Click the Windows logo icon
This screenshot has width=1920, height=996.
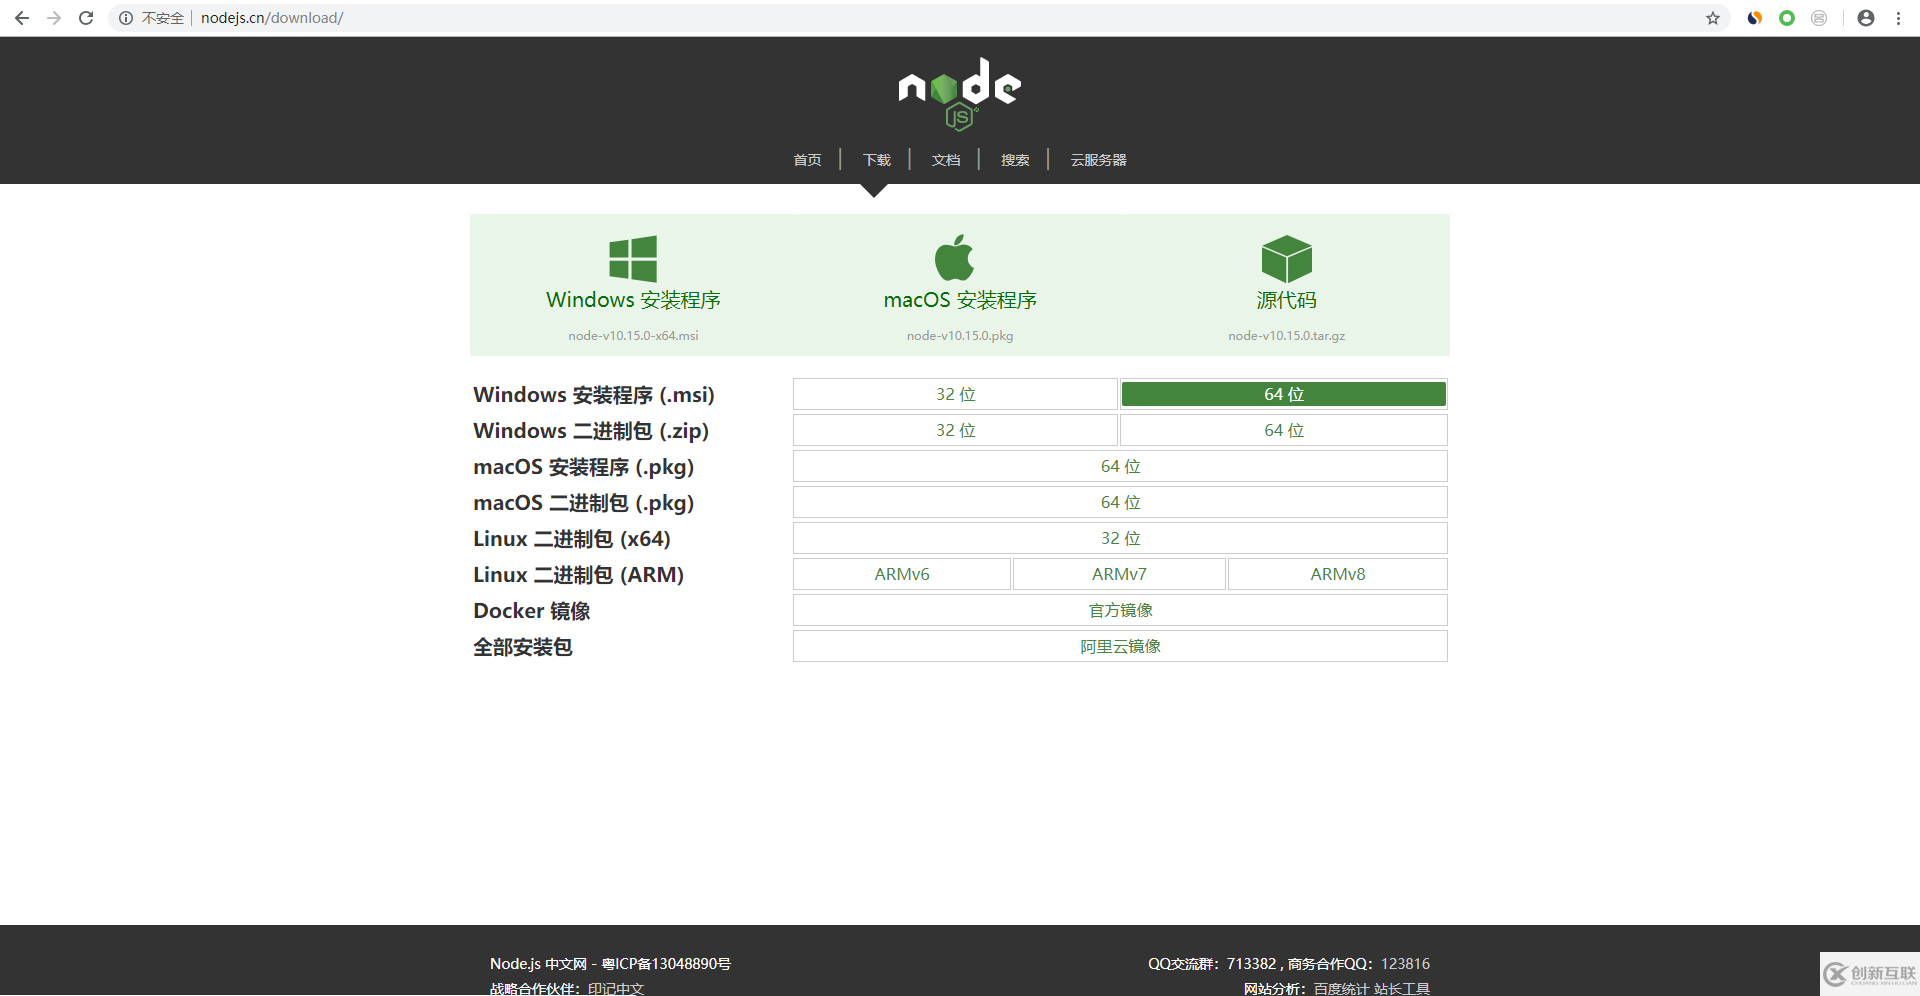point(633,259)
